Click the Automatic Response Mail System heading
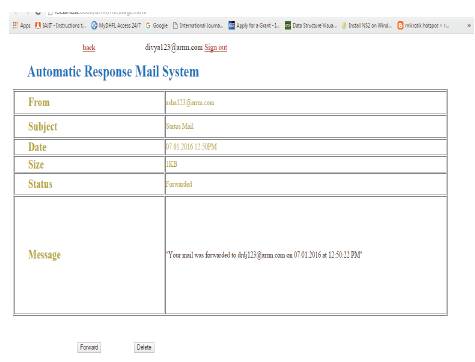Viewport: 475px width, 362px height. pos(113,72)
